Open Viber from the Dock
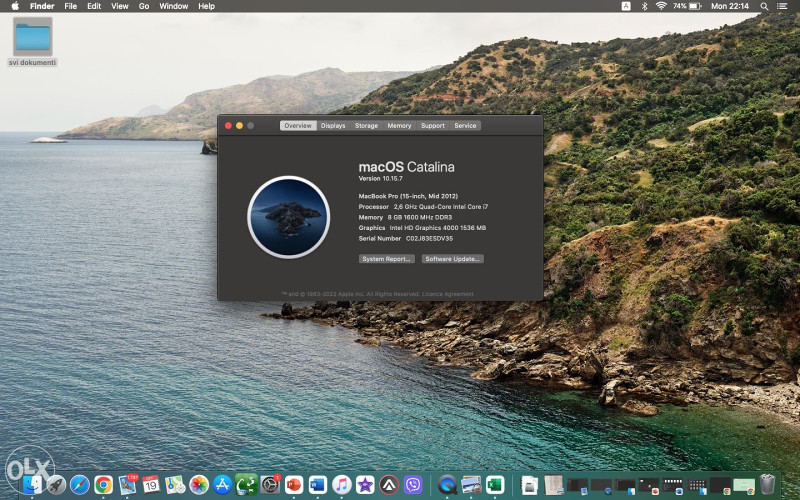This screenshot has height=500, width=800. (413, 485)
